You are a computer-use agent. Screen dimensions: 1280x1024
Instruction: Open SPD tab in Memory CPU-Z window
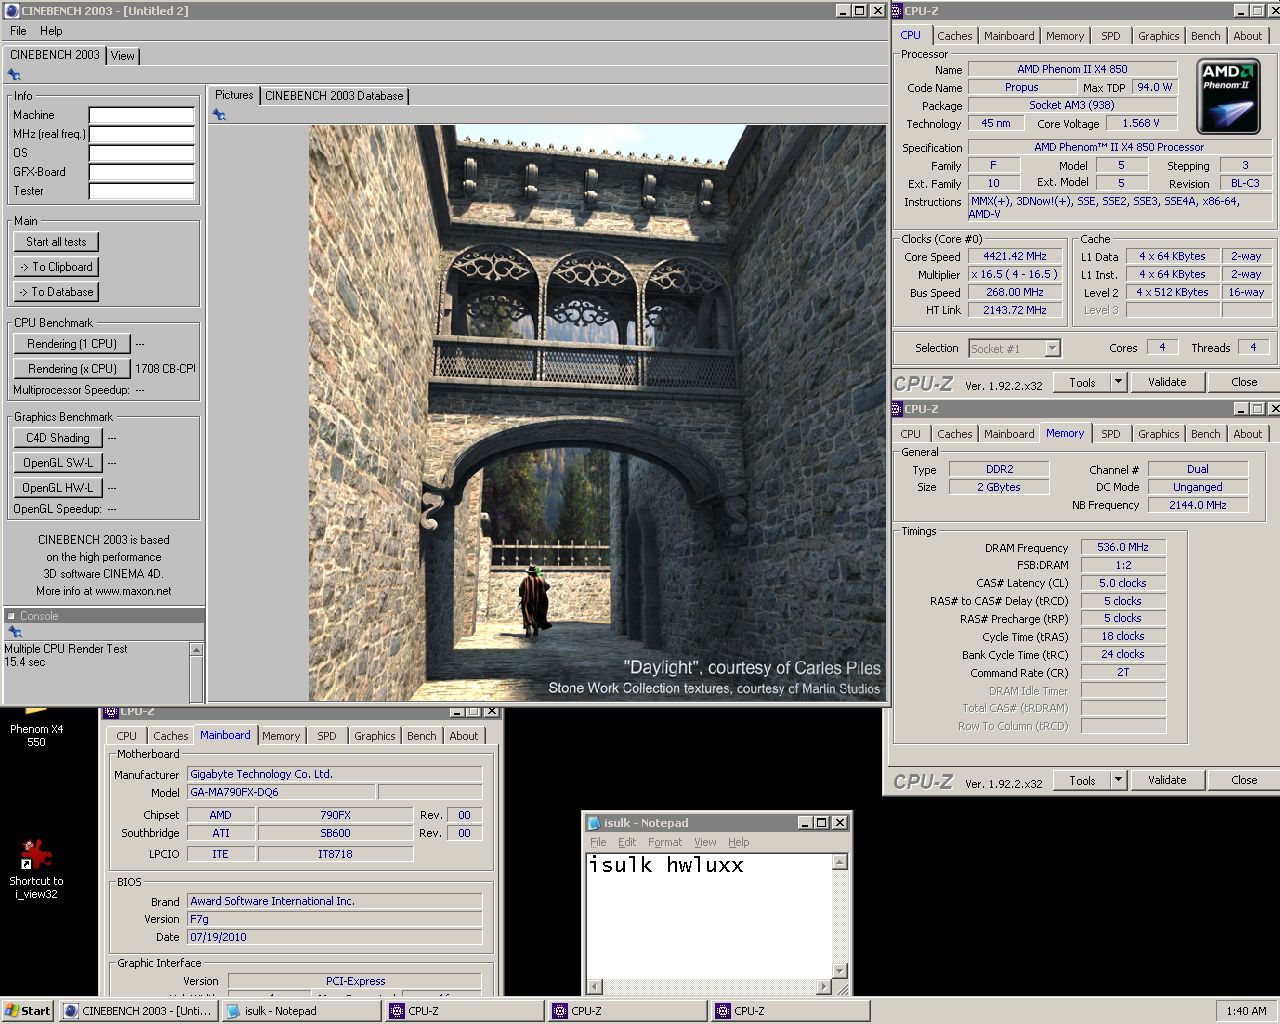[1110, 434]
